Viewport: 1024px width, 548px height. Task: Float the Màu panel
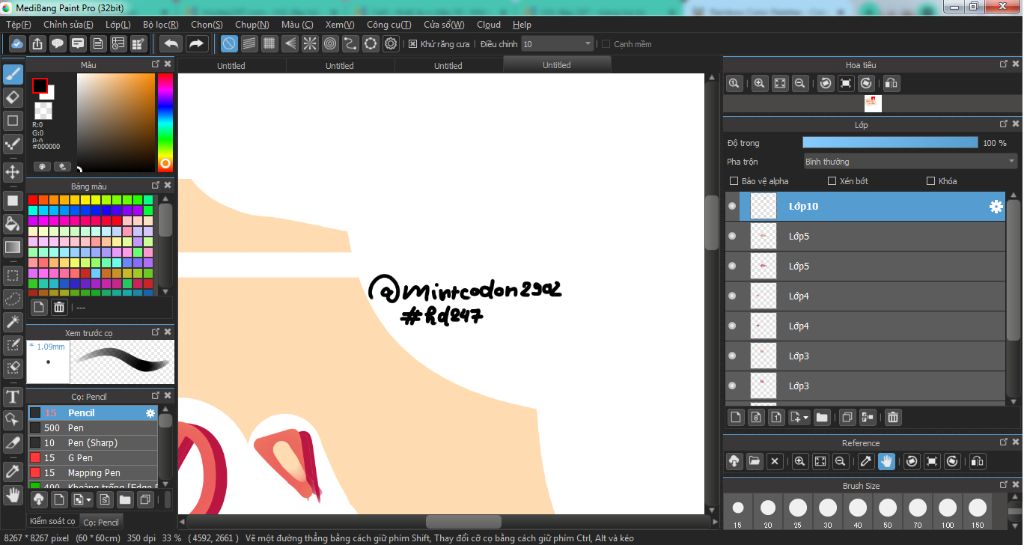(155, 64)
